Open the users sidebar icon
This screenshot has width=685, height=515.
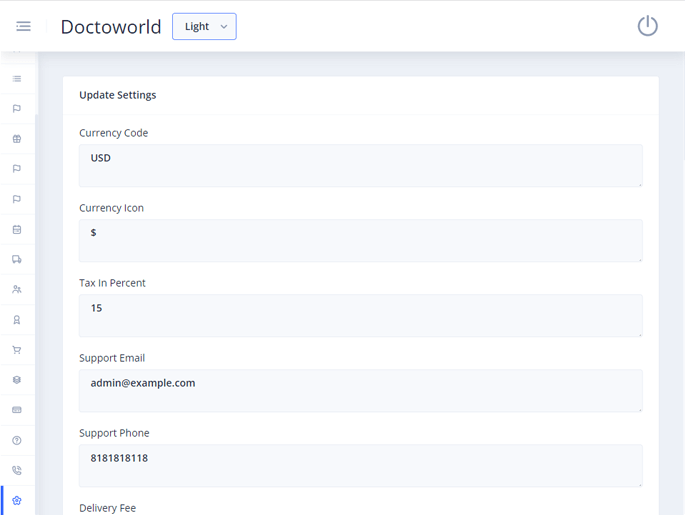click(x=17, y=290)
